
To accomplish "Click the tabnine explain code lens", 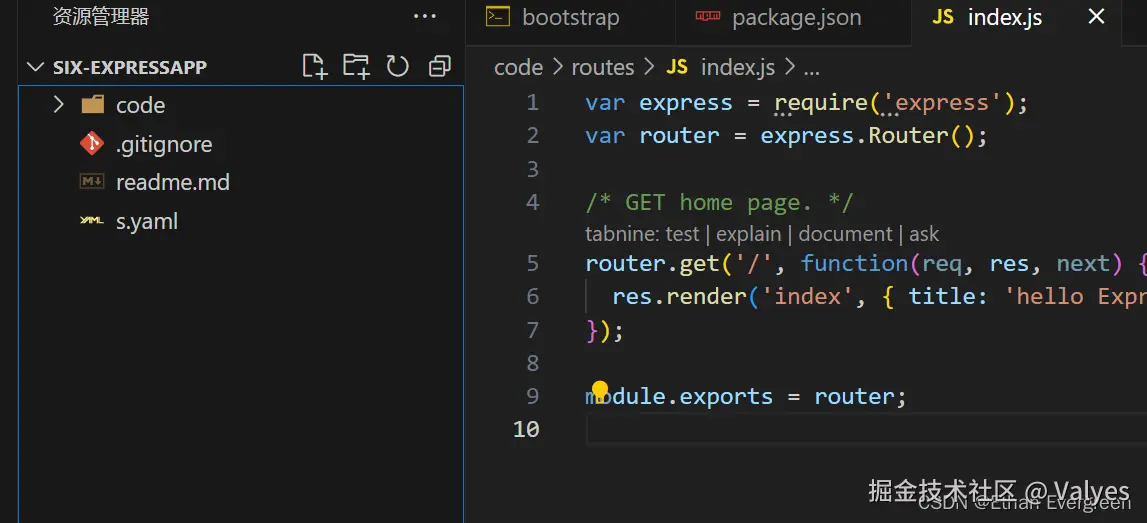I will coord(748,235).
